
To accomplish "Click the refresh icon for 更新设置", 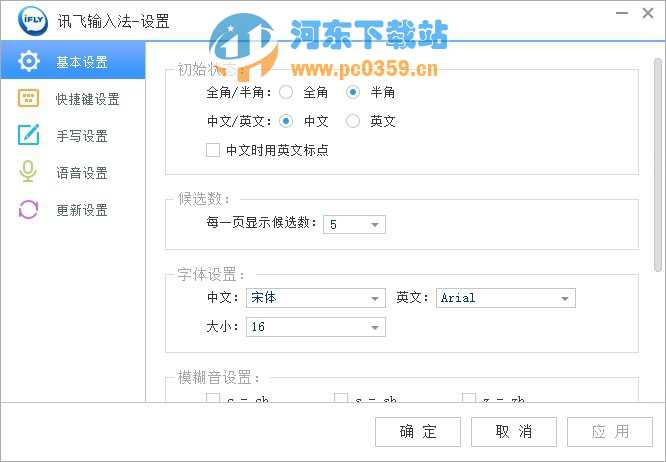I will click(x=28, y=209).
